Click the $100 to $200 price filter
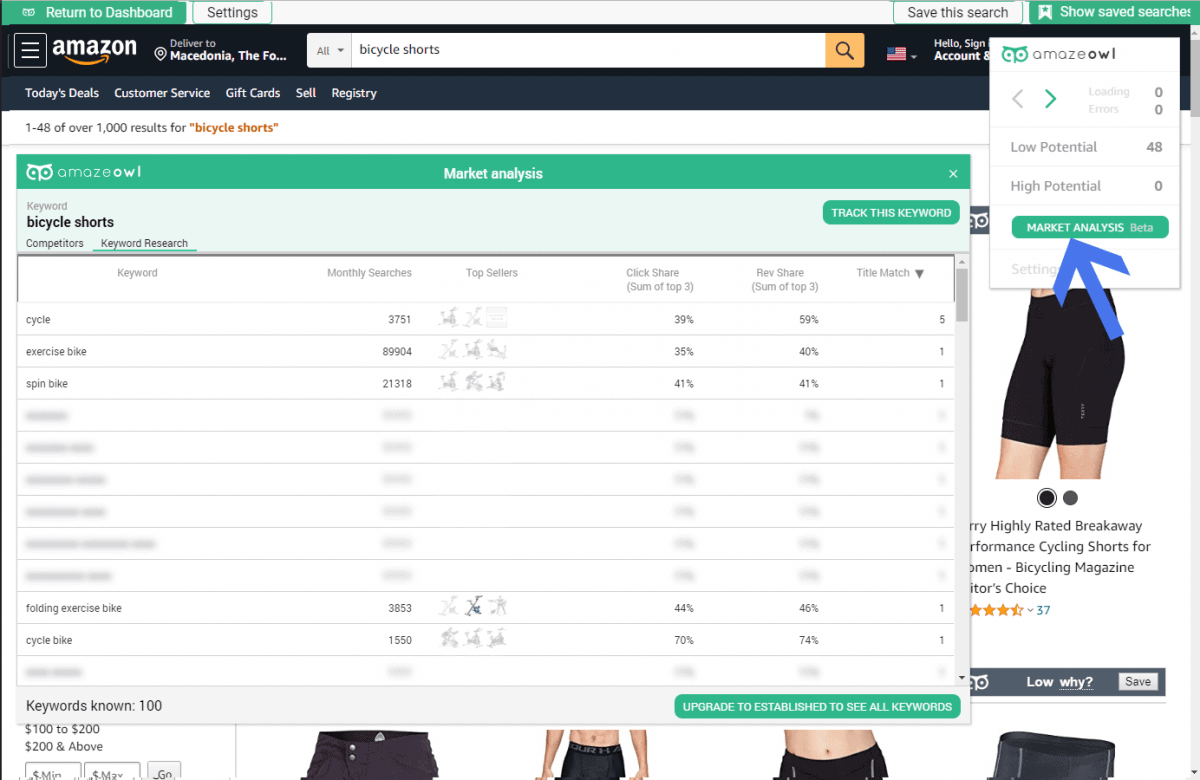 coord(62,729)
